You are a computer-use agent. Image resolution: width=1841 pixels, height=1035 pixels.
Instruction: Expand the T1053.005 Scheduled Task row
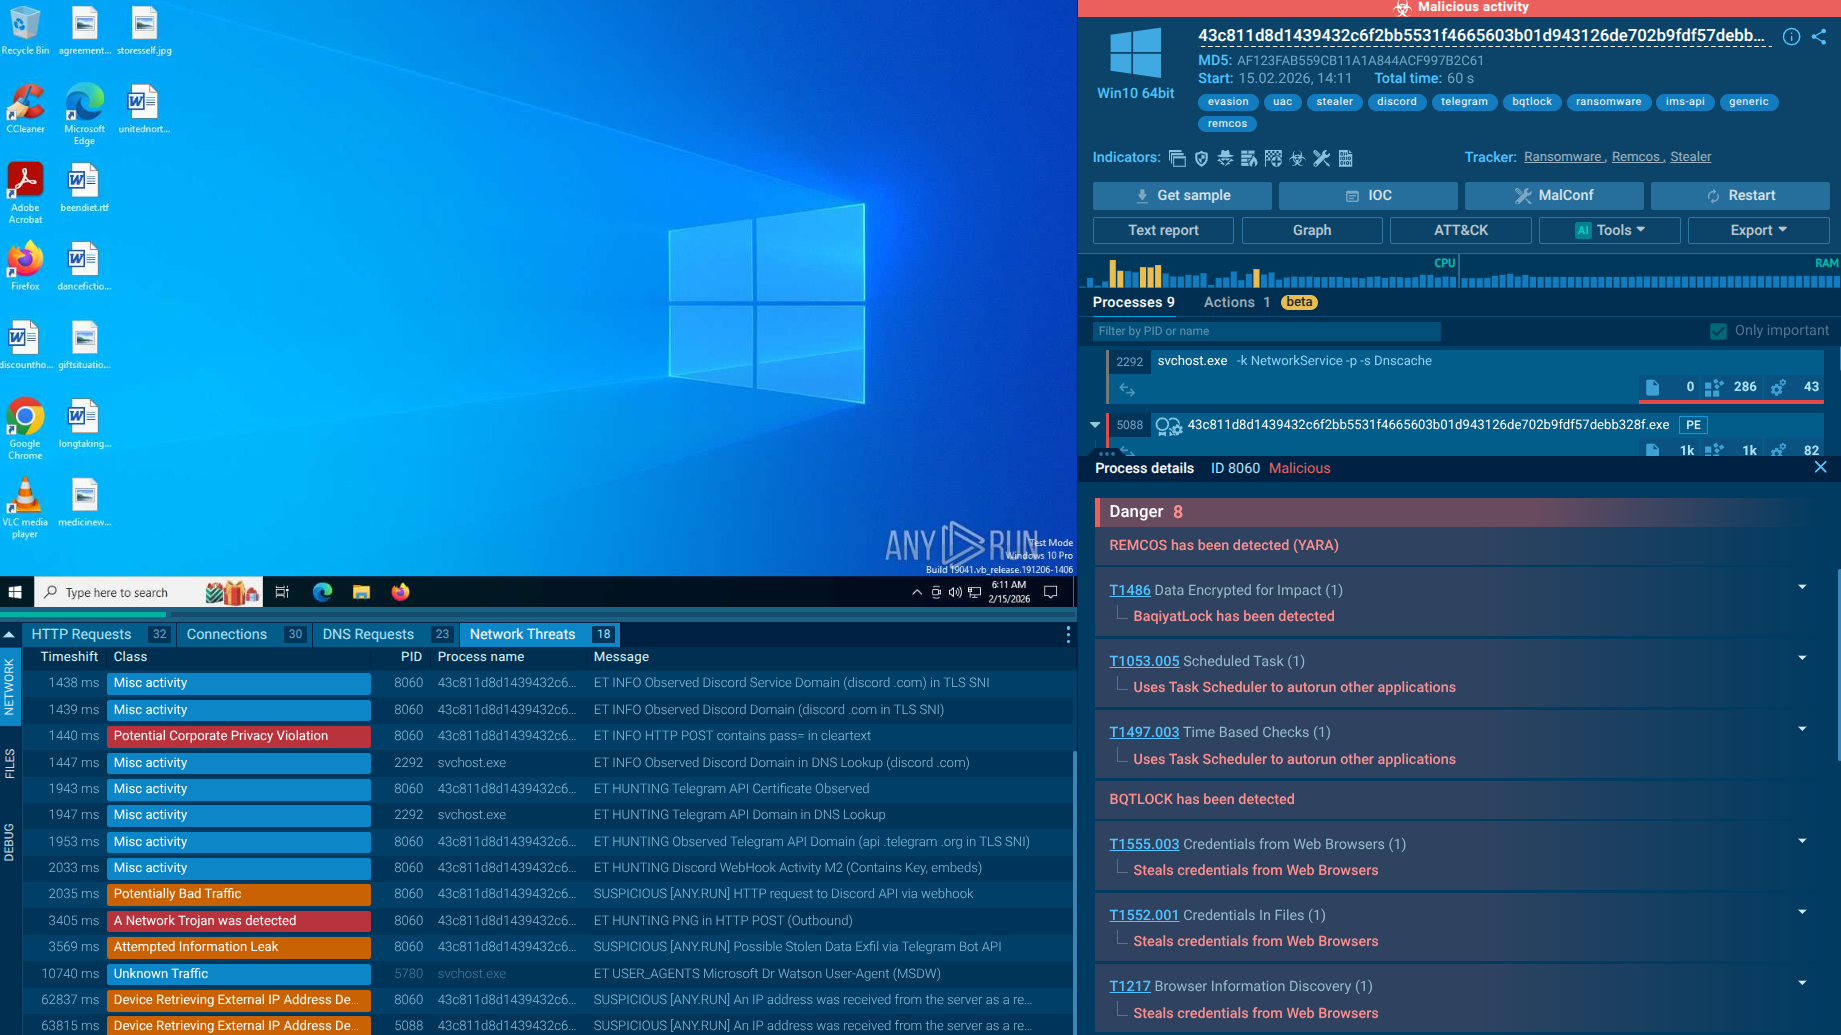click(1802, 657)
